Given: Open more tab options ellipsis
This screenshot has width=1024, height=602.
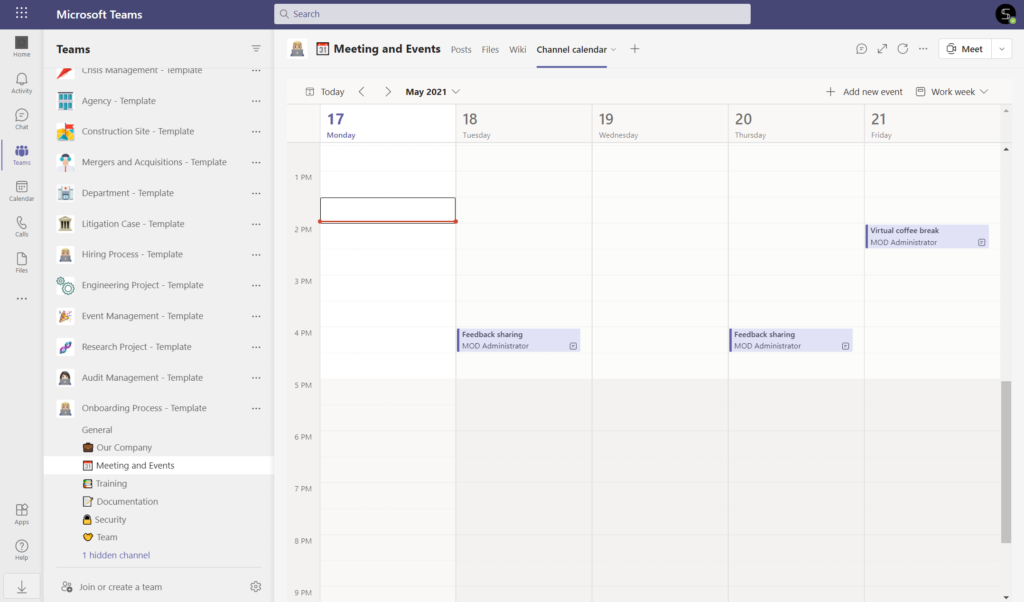Looking at the screenshot, I should click(923, 49).
